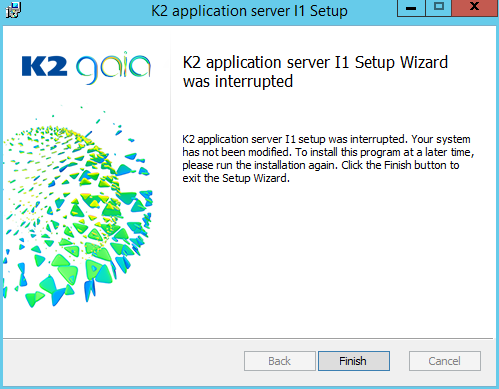Click the empty gray area left of Back
The image size is (499, 389).
coord(123,362)
